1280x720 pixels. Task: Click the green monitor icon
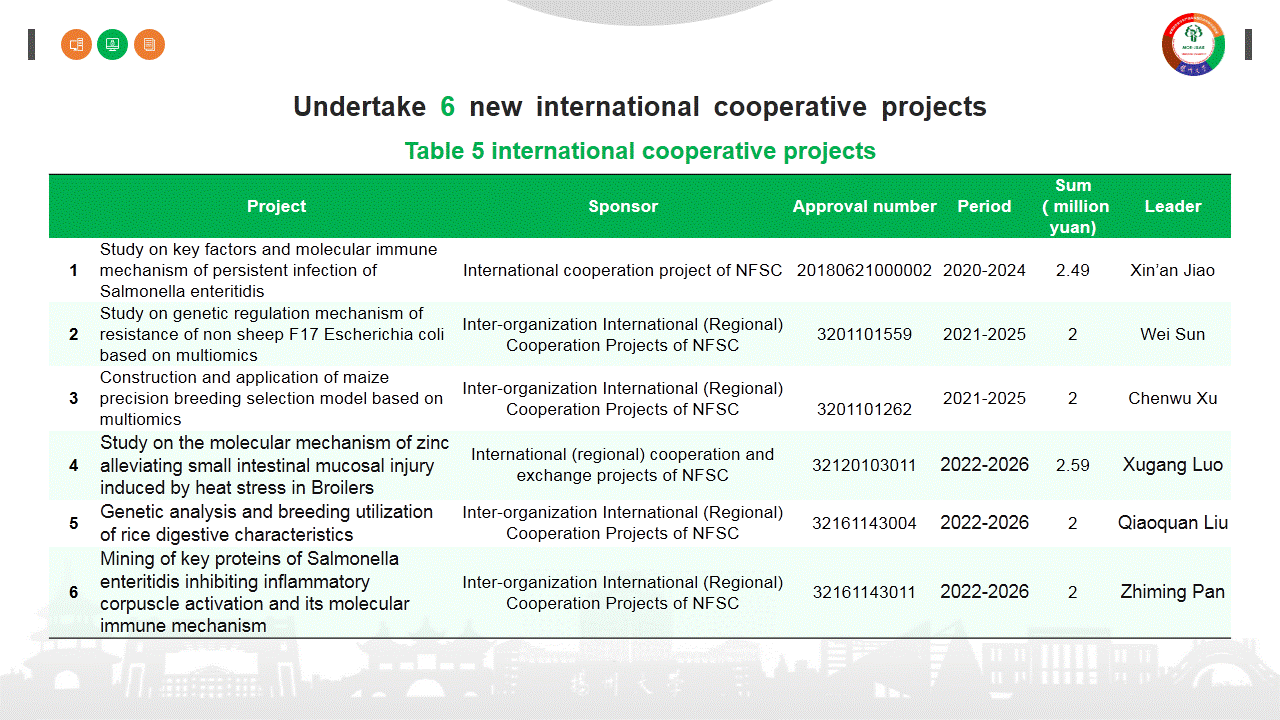click(x=113, y=44)
